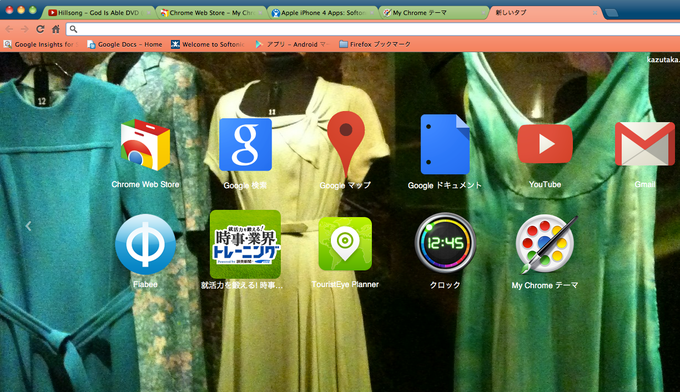Click the Chrome Web Store label text

[x=145, y=184]
